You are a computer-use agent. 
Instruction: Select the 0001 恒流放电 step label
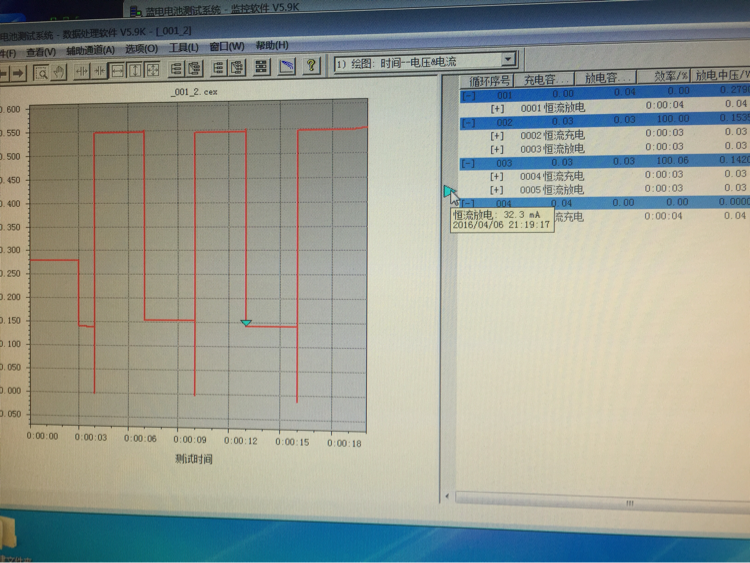pos(552,108)
